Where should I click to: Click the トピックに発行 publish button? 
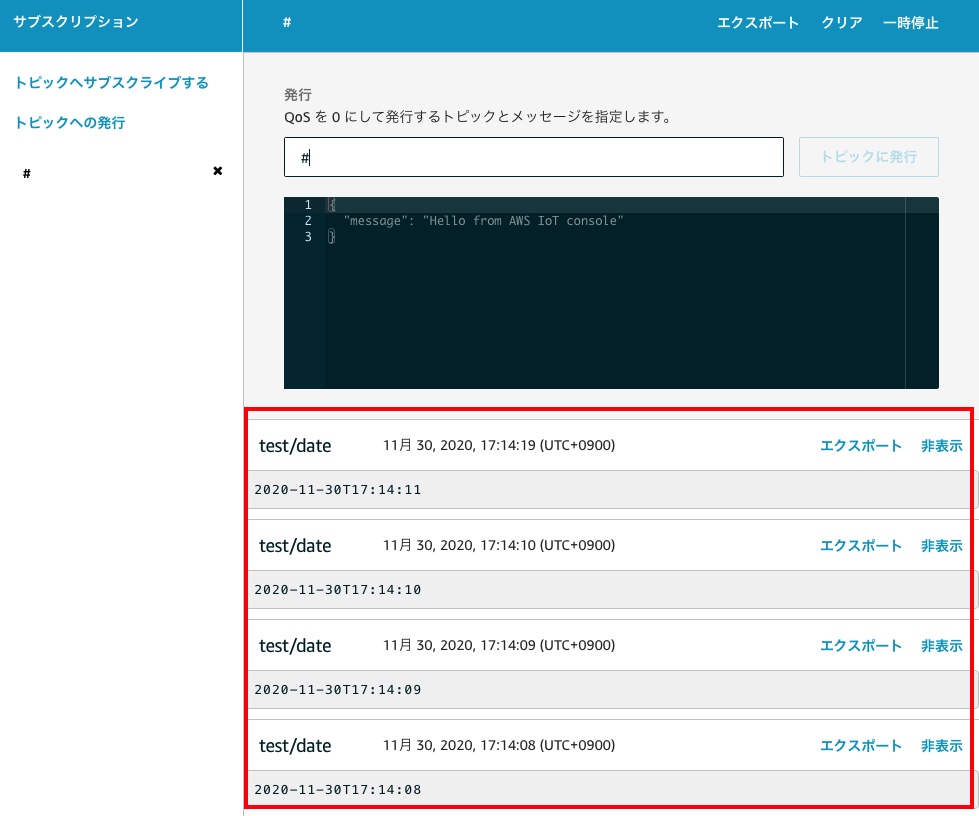(868, 157)
